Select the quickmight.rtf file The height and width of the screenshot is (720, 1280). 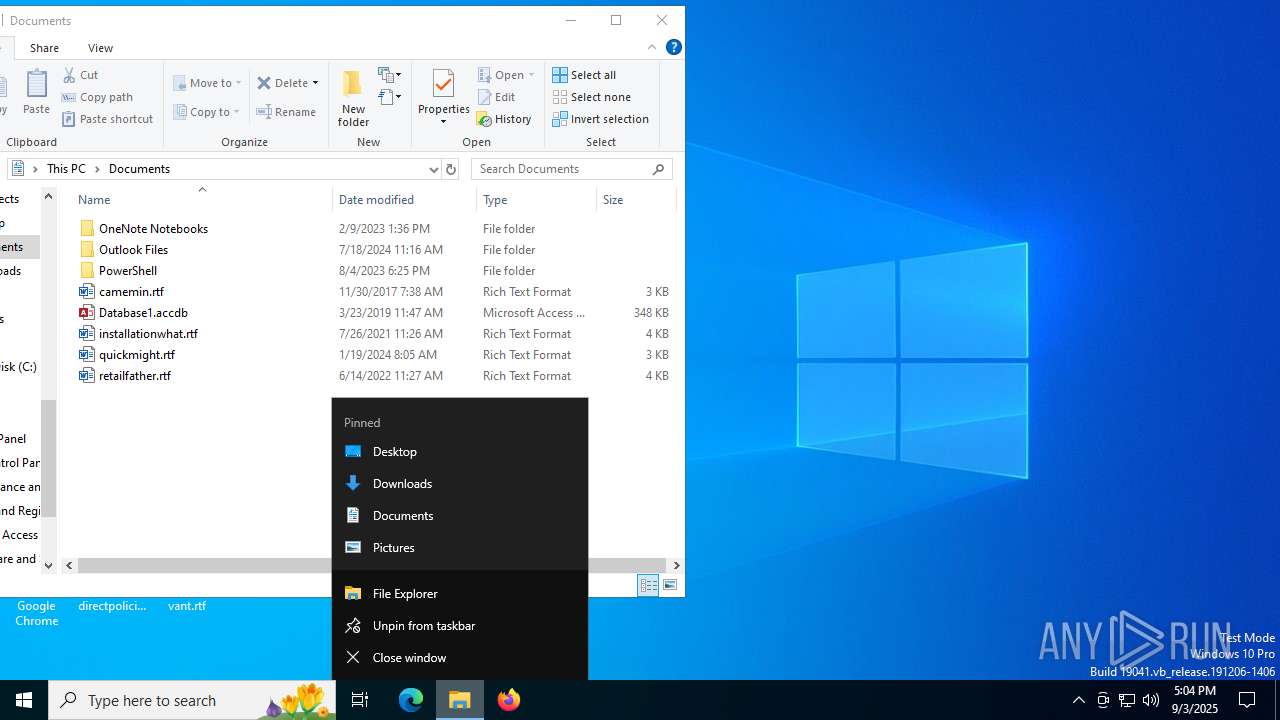(x=136, y=354)
